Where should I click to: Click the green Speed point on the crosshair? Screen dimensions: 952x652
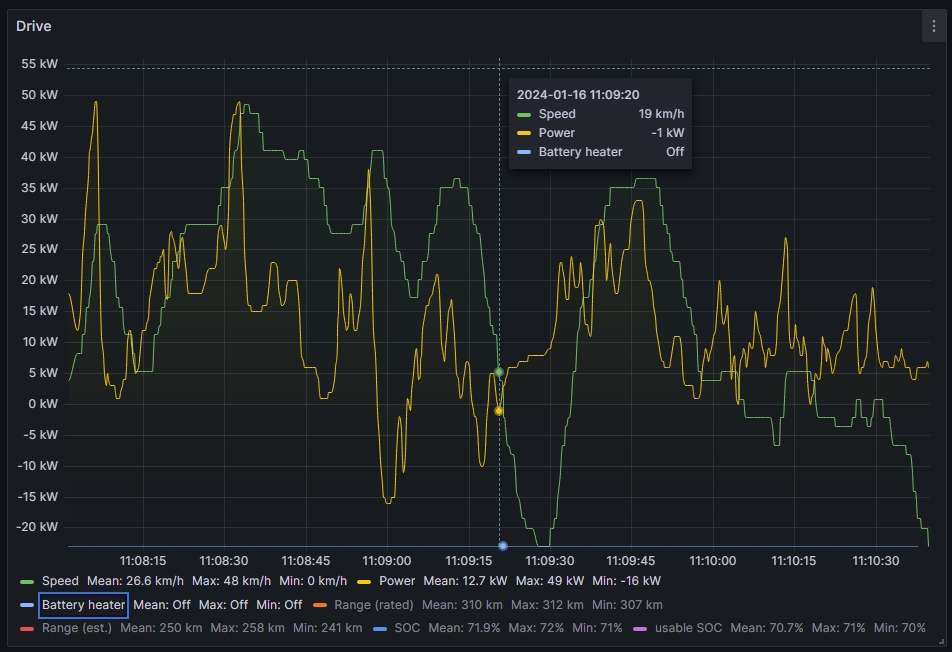tap(499, 372)
